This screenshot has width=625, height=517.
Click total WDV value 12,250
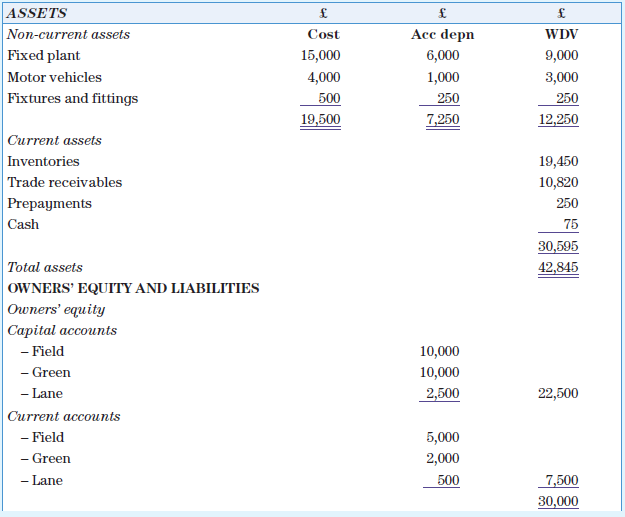pos(558,119)
